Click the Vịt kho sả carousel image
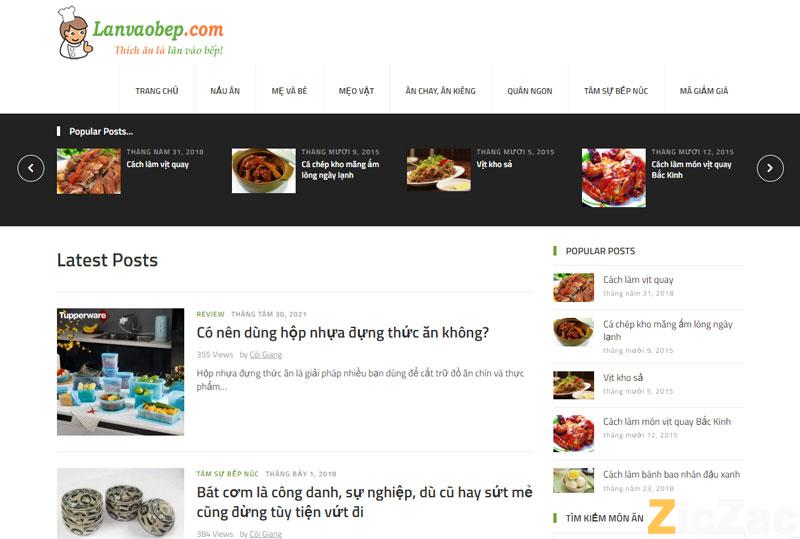This screenshot has width=800, height=539. [439, 170]
